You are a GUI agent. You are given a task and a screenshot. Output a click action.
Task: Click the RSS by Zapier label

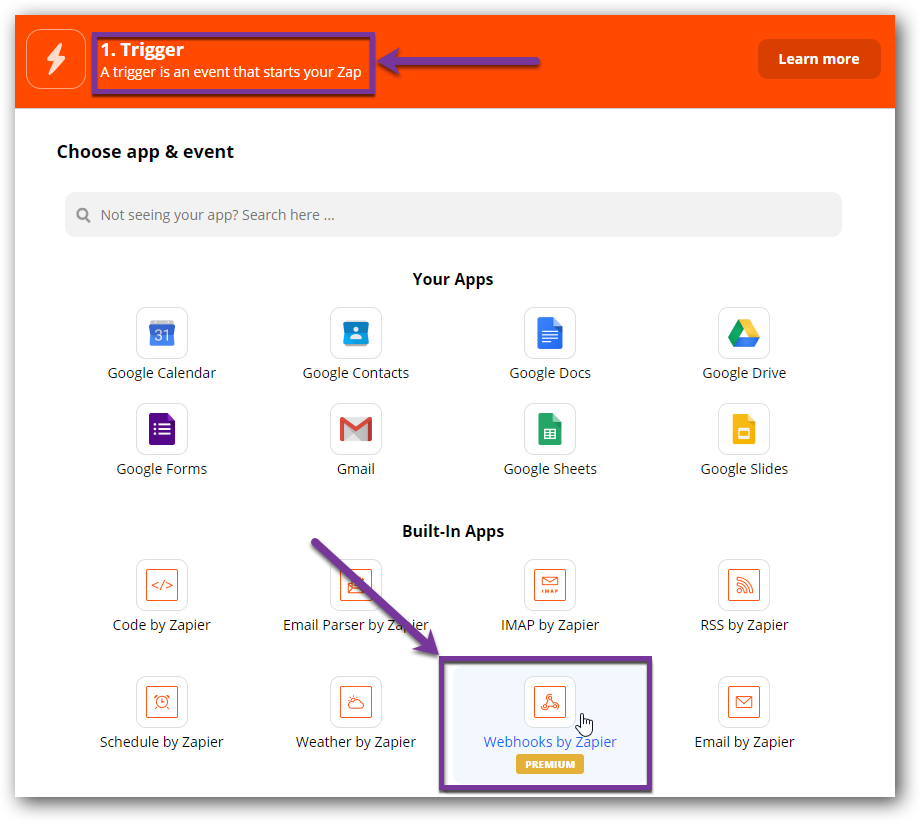click(x=744, y=625)
